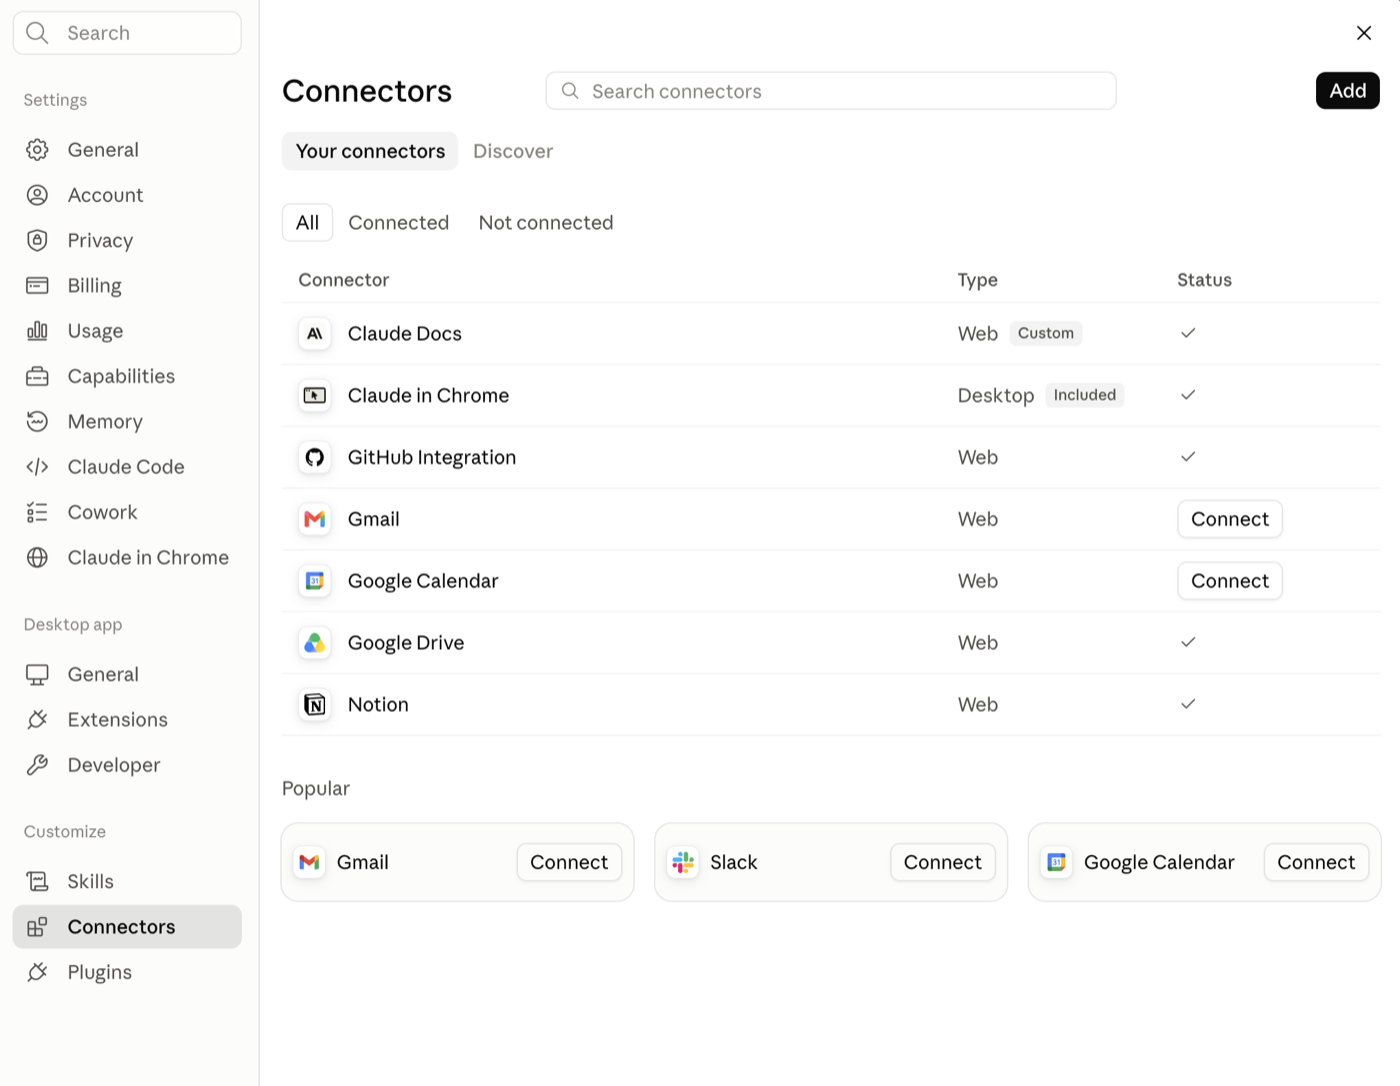
Task: Click the Google Calendar icon in the connectors table
Action: coord(315,581)
